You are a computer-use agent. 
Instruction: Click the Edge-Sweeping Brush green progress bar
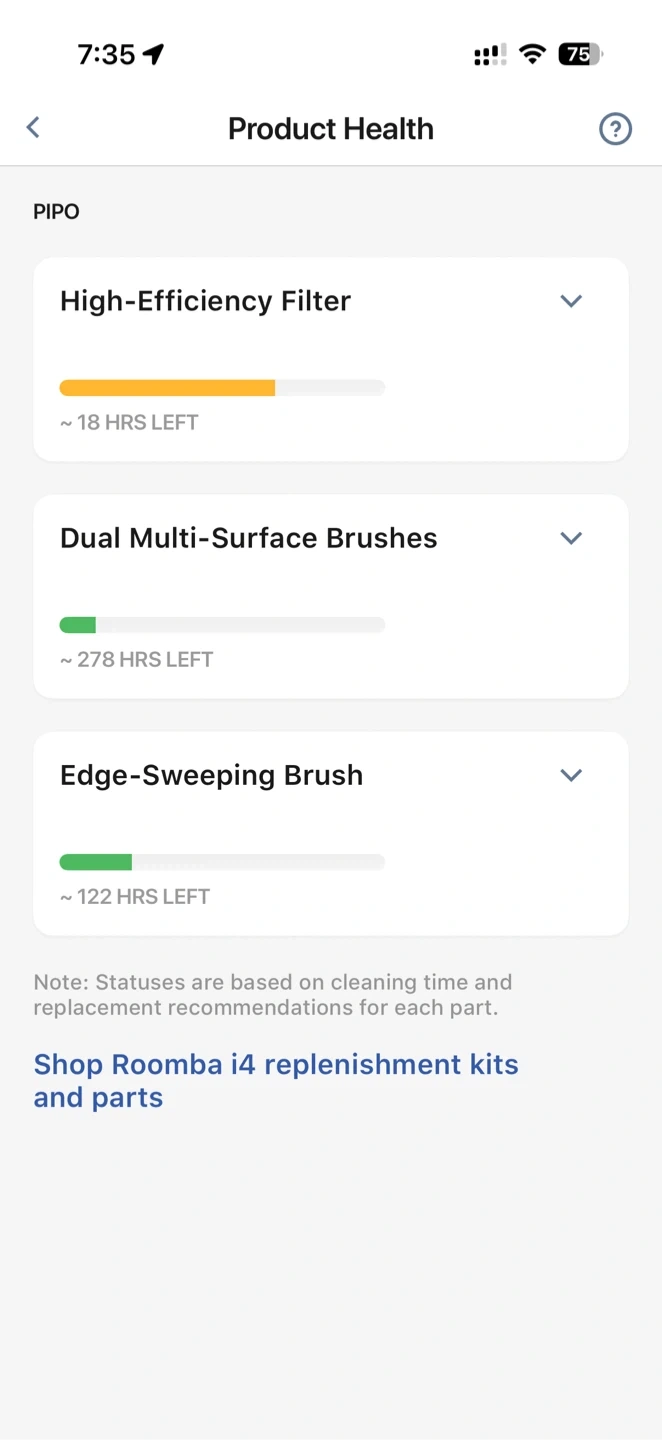point(96,862)
